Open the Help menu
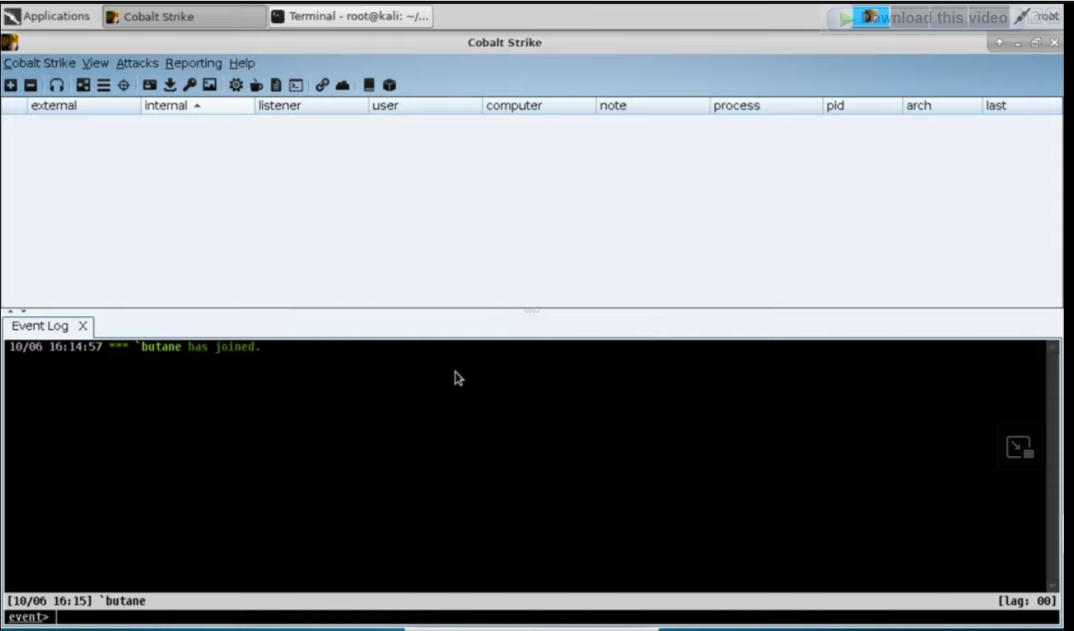This screenshot has height=631, width=1074. click(242, 63)
